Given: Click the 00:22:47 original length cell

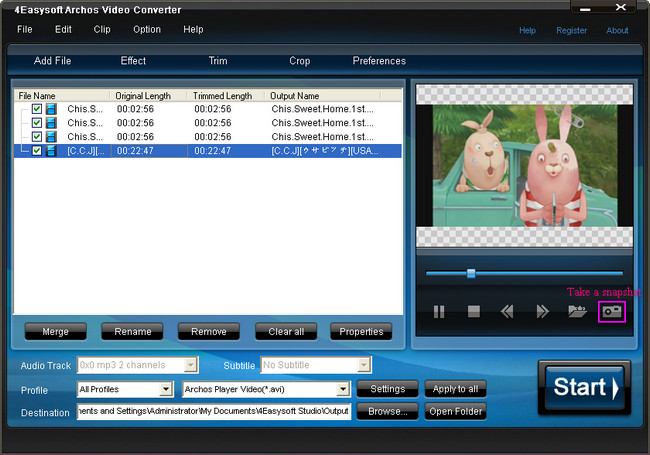Looking at the screenshot, I should point(135,151).
